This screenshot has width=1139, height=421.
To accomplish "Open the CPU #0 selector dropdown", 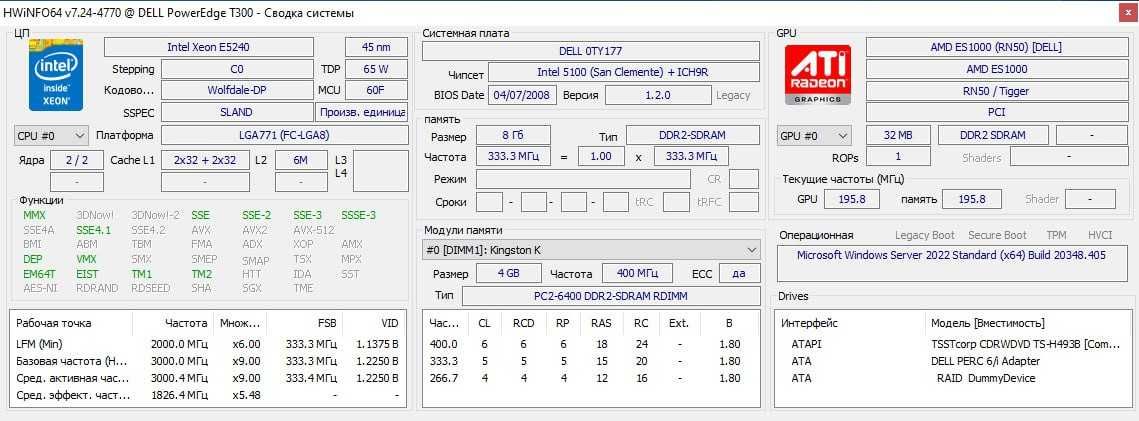I will pos(51,136).
